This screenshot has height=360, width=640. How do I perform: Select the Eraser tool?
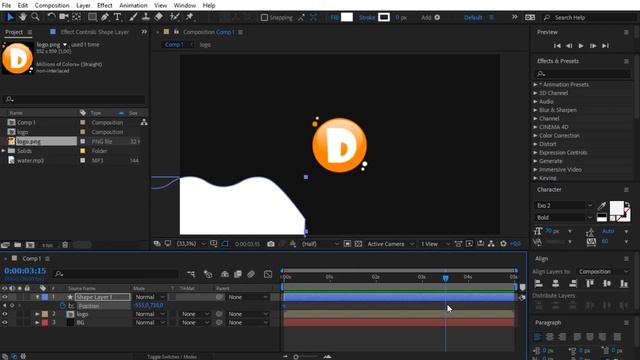click(159, 17)
